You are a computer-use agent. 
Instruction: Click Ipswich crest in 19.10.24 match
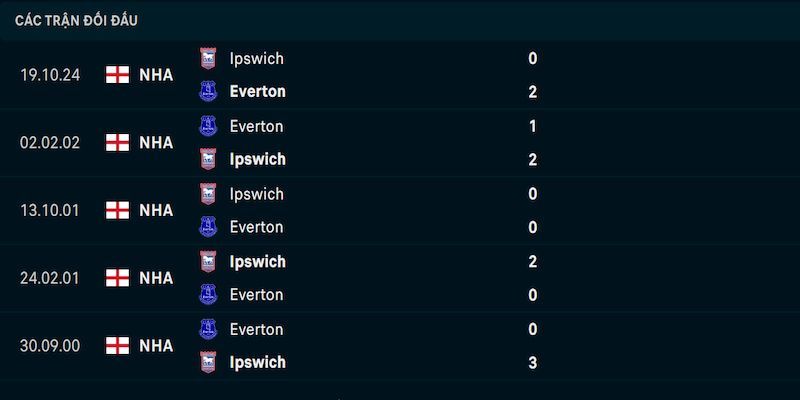pos(208,58)
